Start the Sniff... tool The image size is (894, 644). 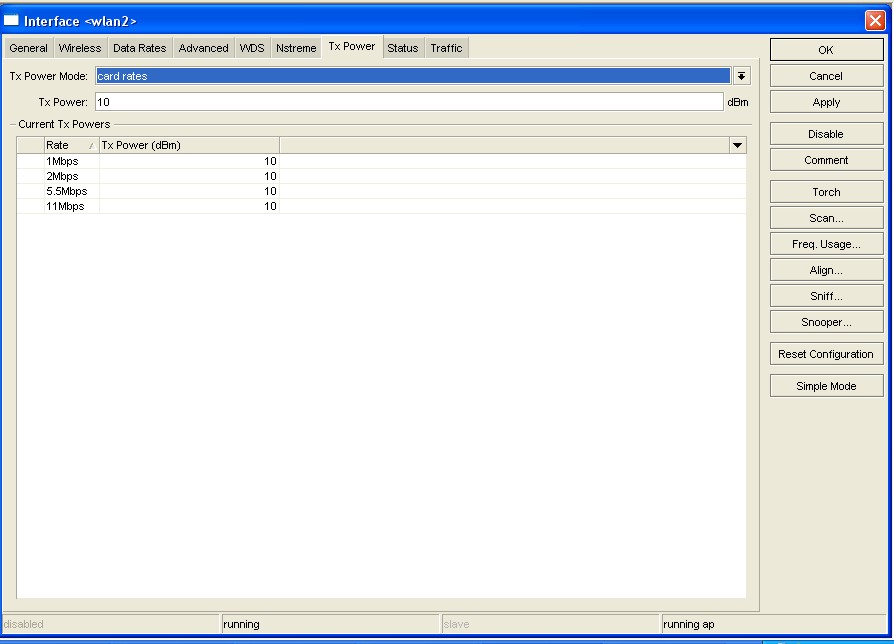[x=826, y=296]
